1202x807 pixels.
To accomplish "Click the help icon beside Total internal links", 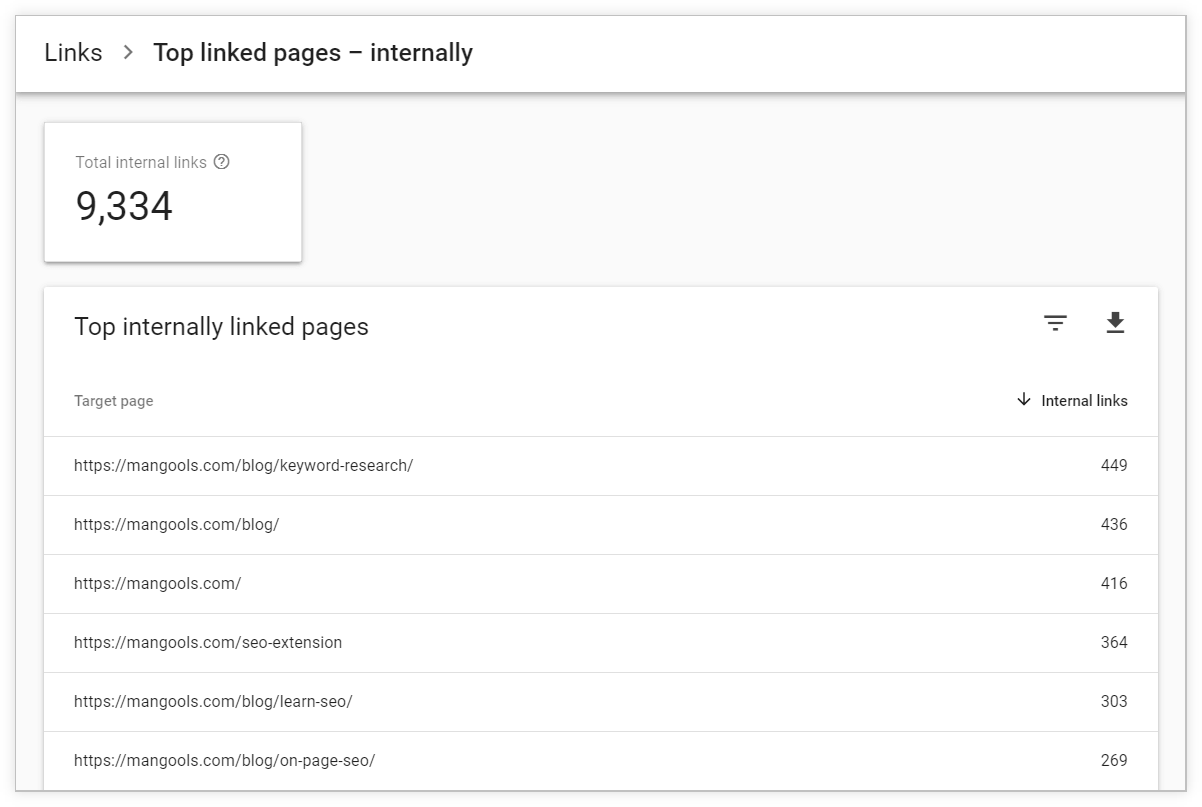I will click(x=222, y=162).
